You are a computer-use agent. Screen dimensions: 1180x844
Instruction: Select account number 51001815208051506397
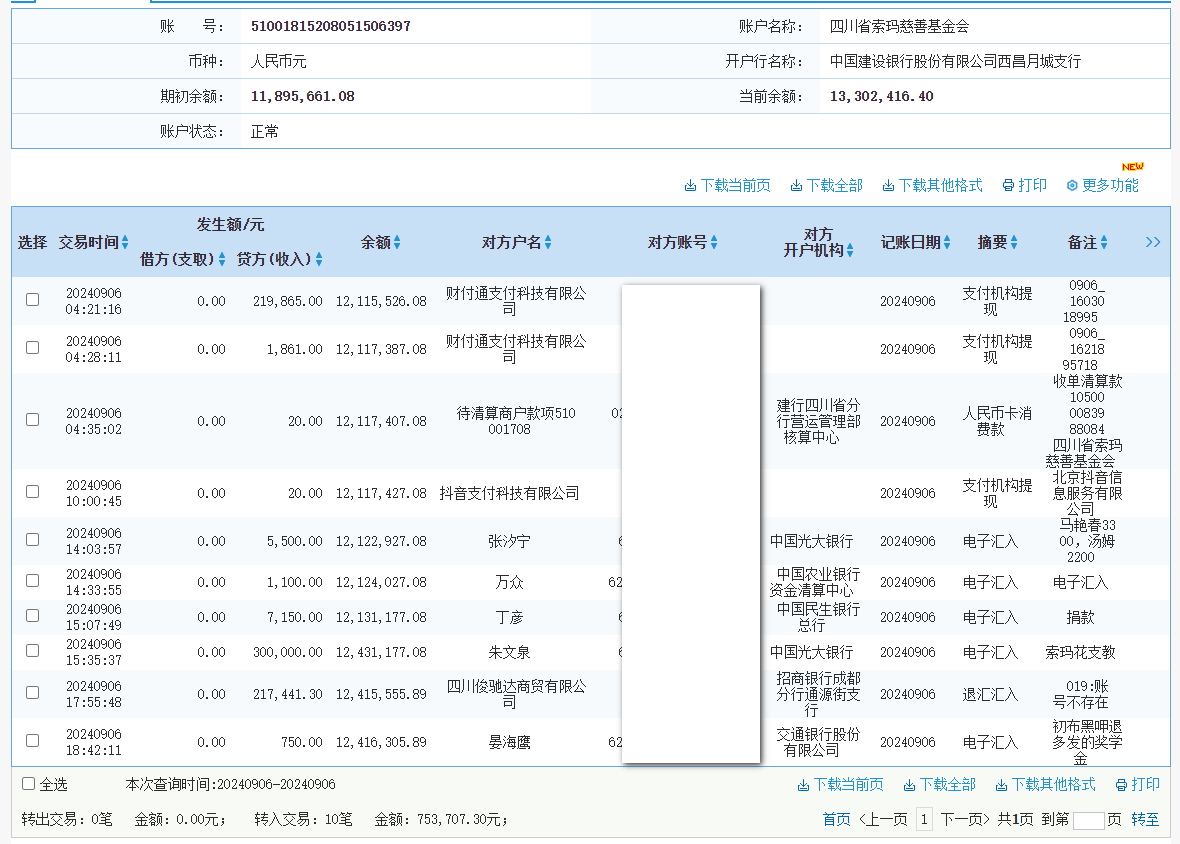pyautogui.click(x=330, y=26)
